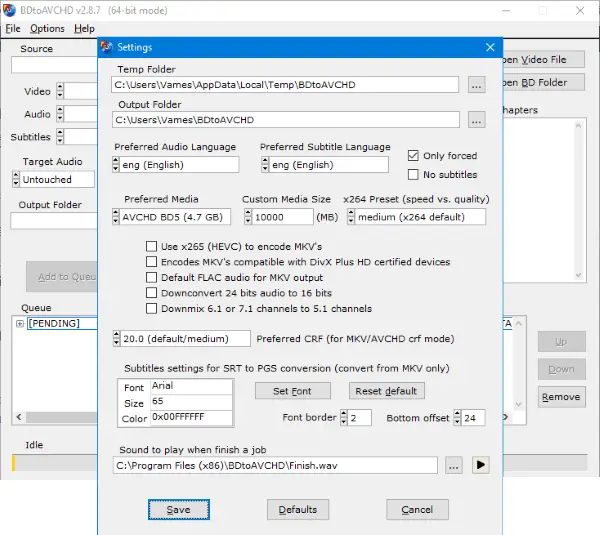Enable Default FLAC audio for MKV output
Screen dimensions: 600x535
[x=152, y=278]
